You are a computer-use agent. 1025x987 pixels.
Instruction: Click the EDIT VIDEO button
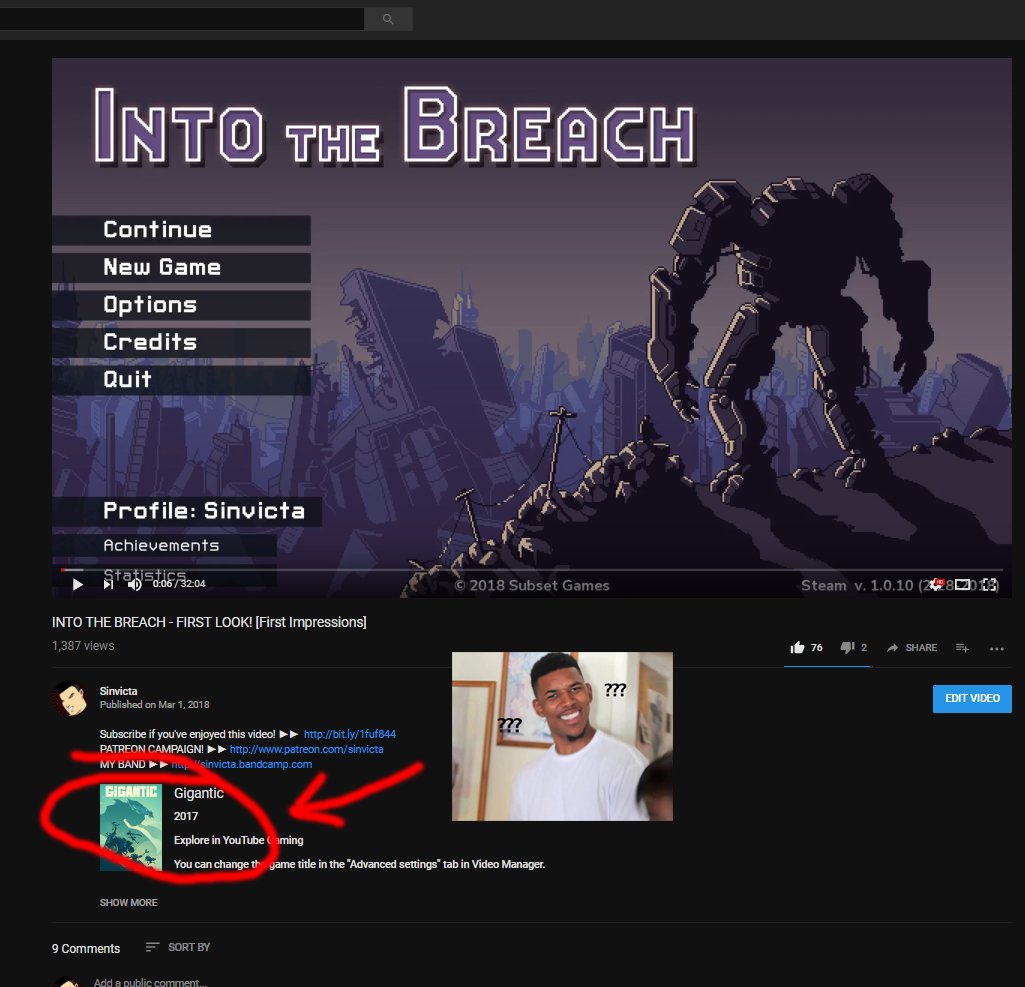pyautogui.click(x=972, y=699)
